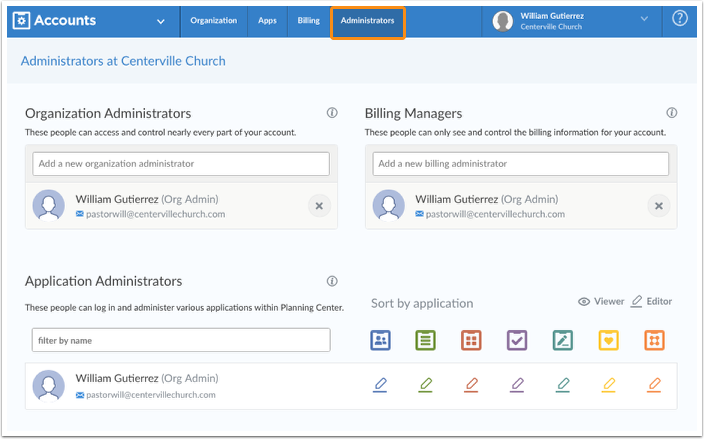The height and width of the screenshot is (439, 704).
Task: Focus the Add a new billing administrator field
Action: point(520,164)
